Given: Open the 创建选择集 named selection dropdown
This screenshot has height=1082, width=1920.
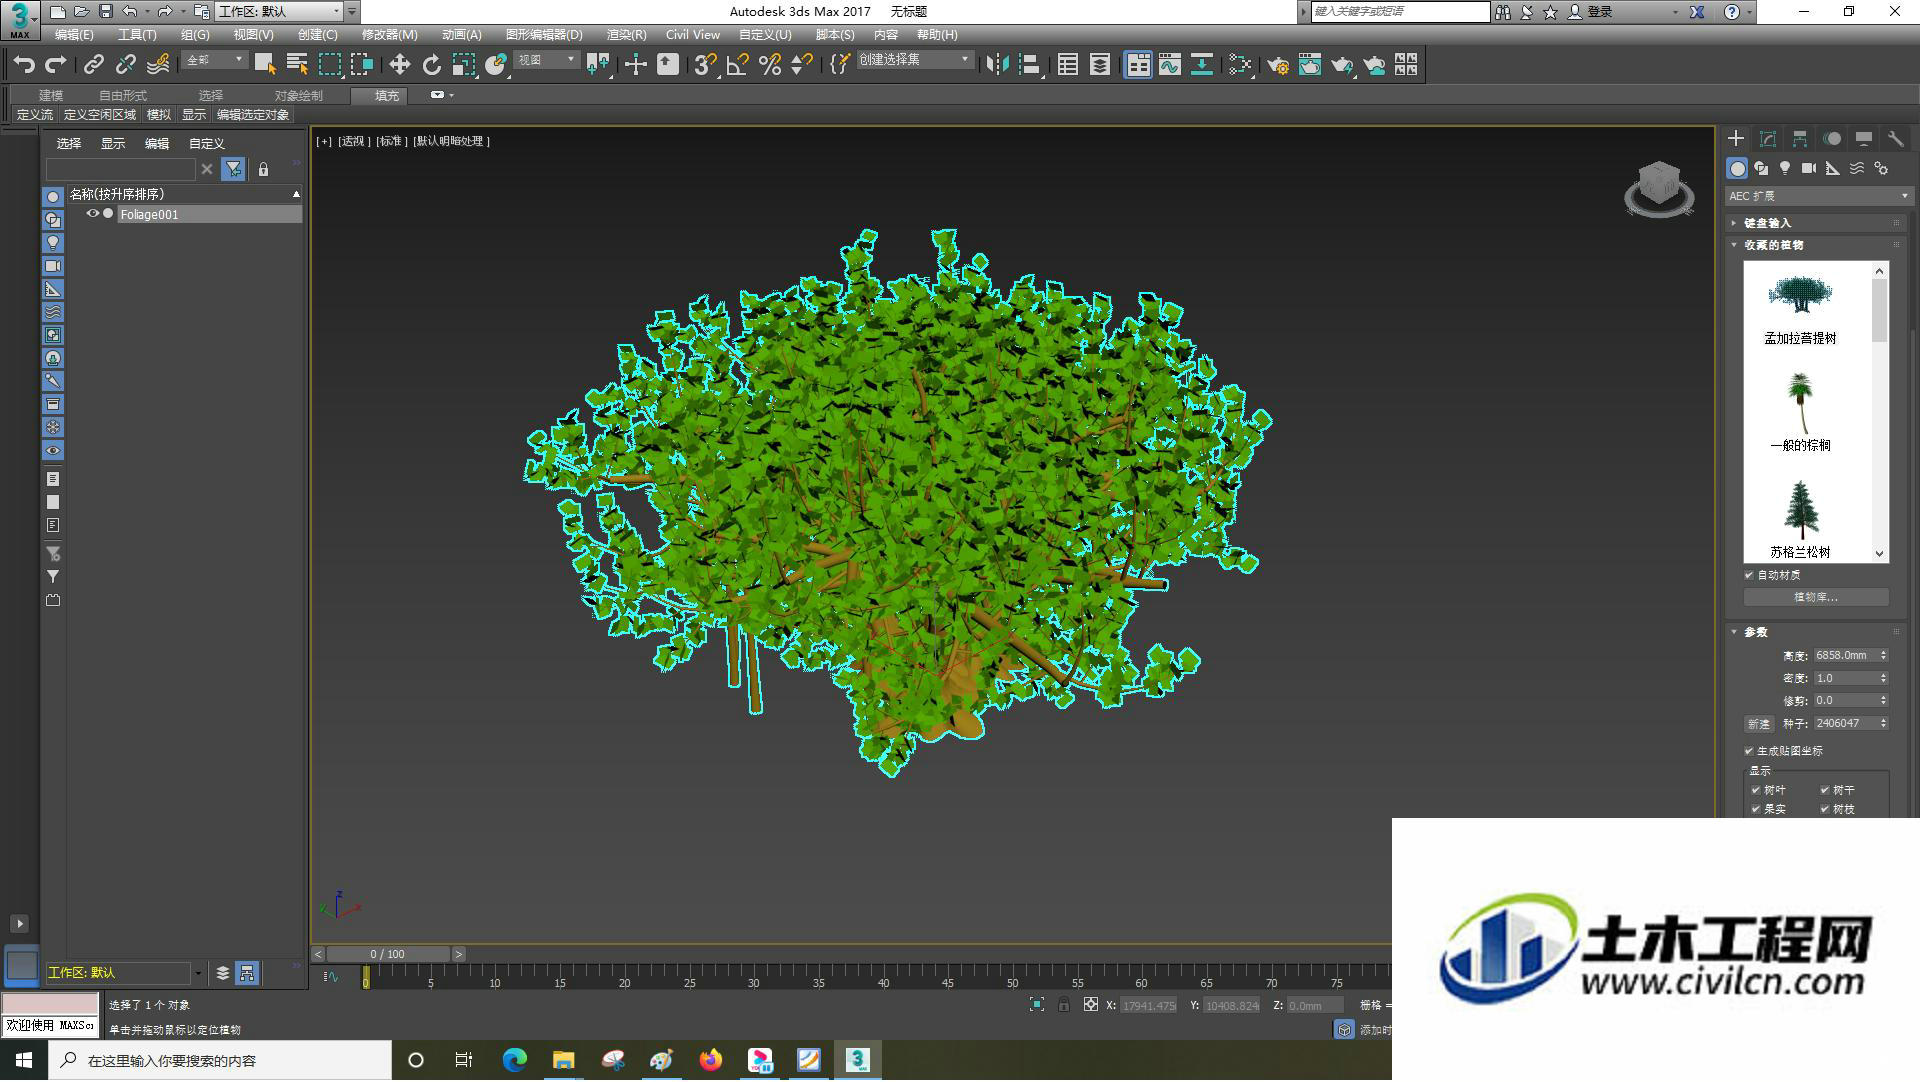Looking at the screenshot, I should click(915, 60).
